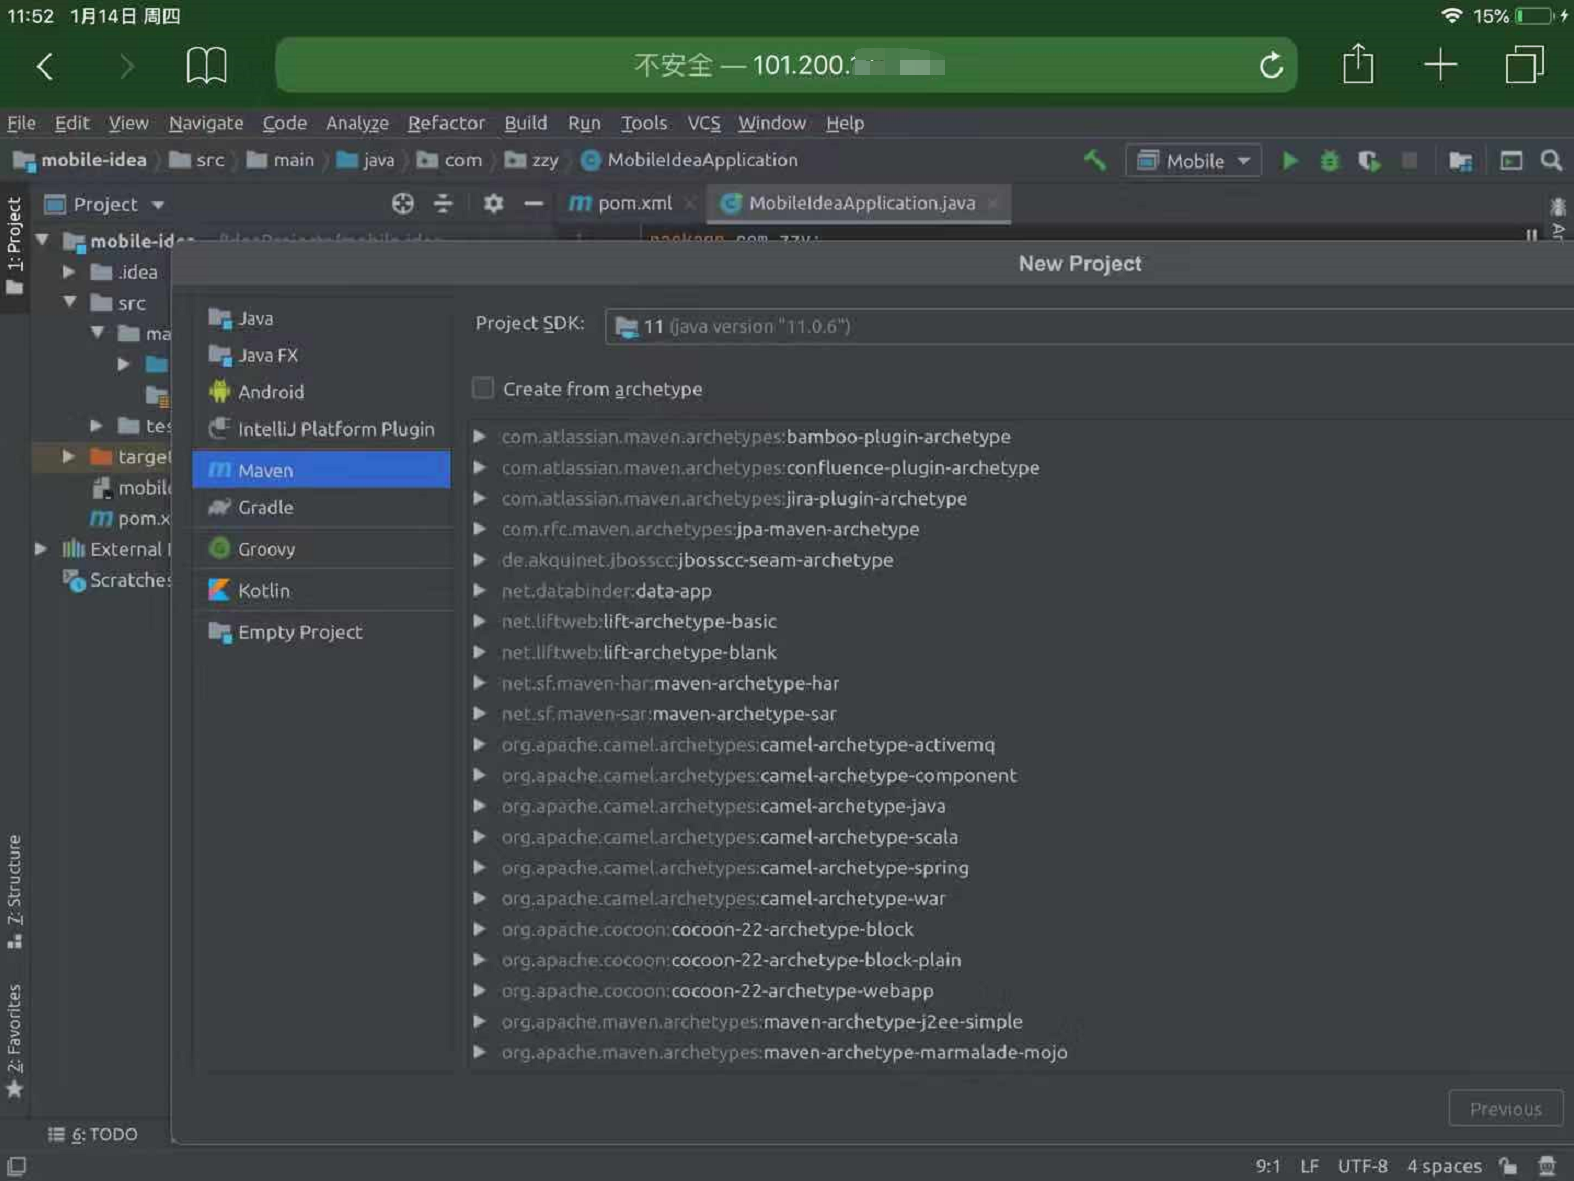Viewport: 1574px width, 1181px height.
Task: Open the Mobile run configuration dropdown
Action: click(1193, 161)
